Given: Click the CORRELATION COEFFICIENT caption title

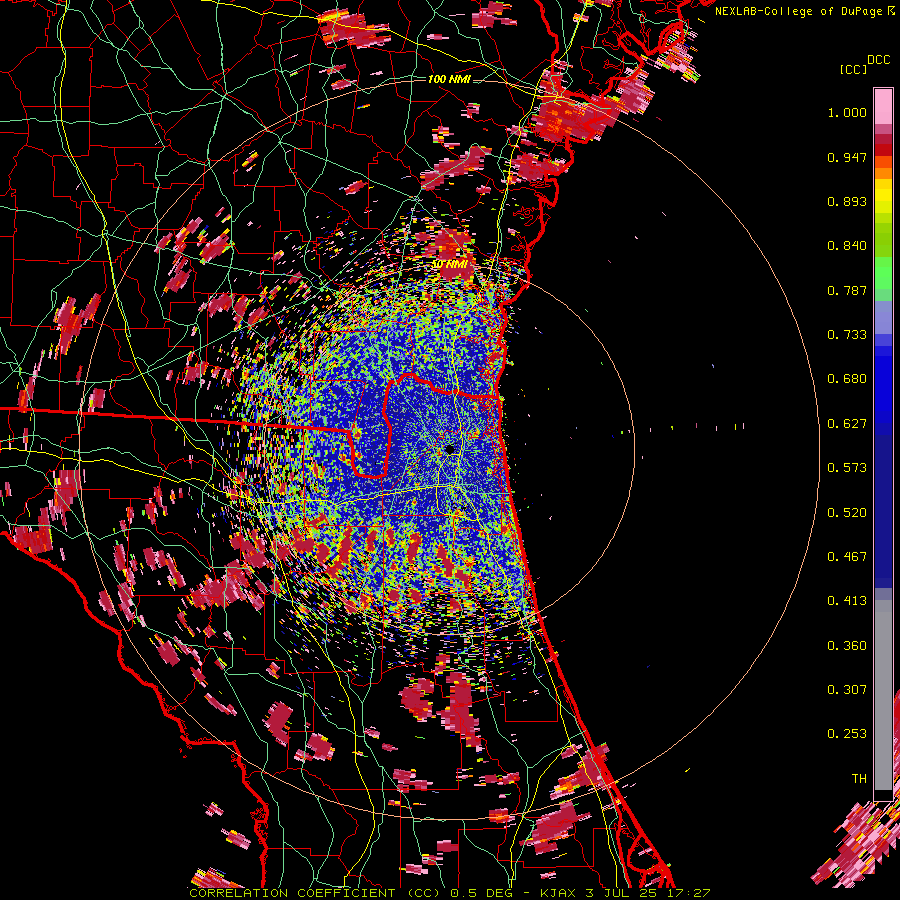Looking at the screenshot, I should pos(292,893).
